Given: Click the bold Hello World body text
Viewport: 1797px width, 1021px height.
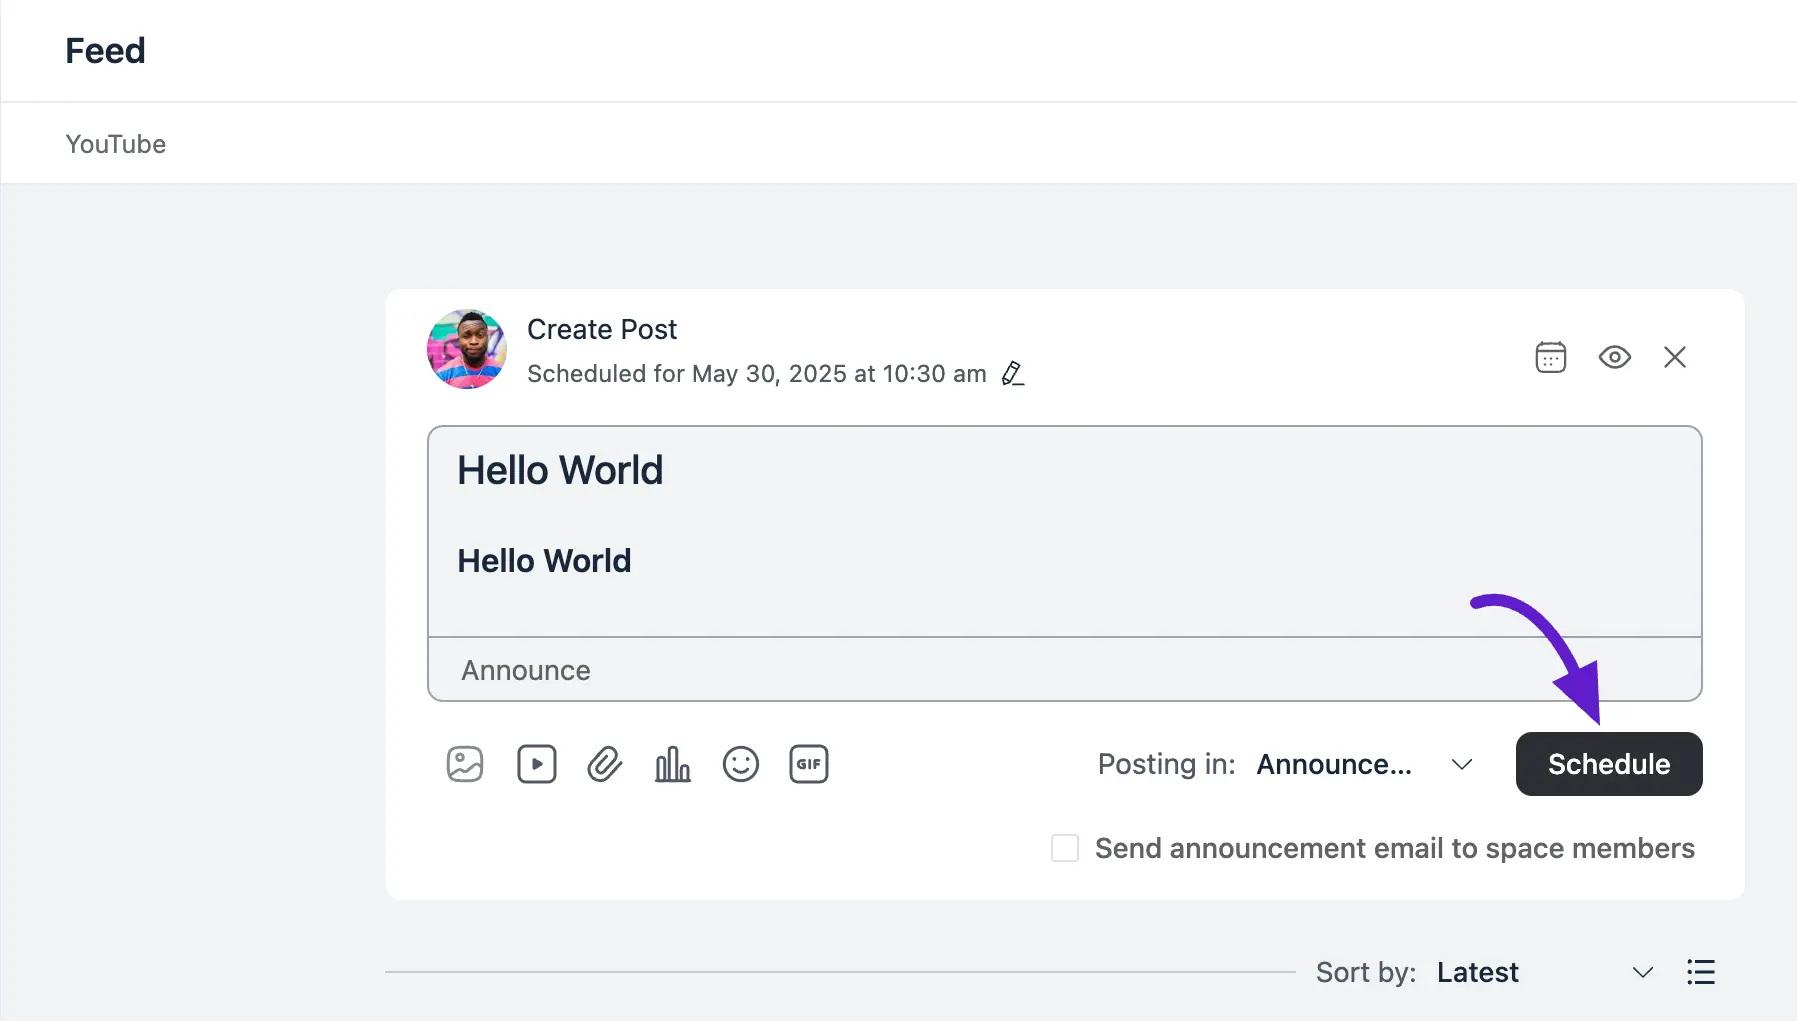Looking at the screenshot, I should point(544,561).
